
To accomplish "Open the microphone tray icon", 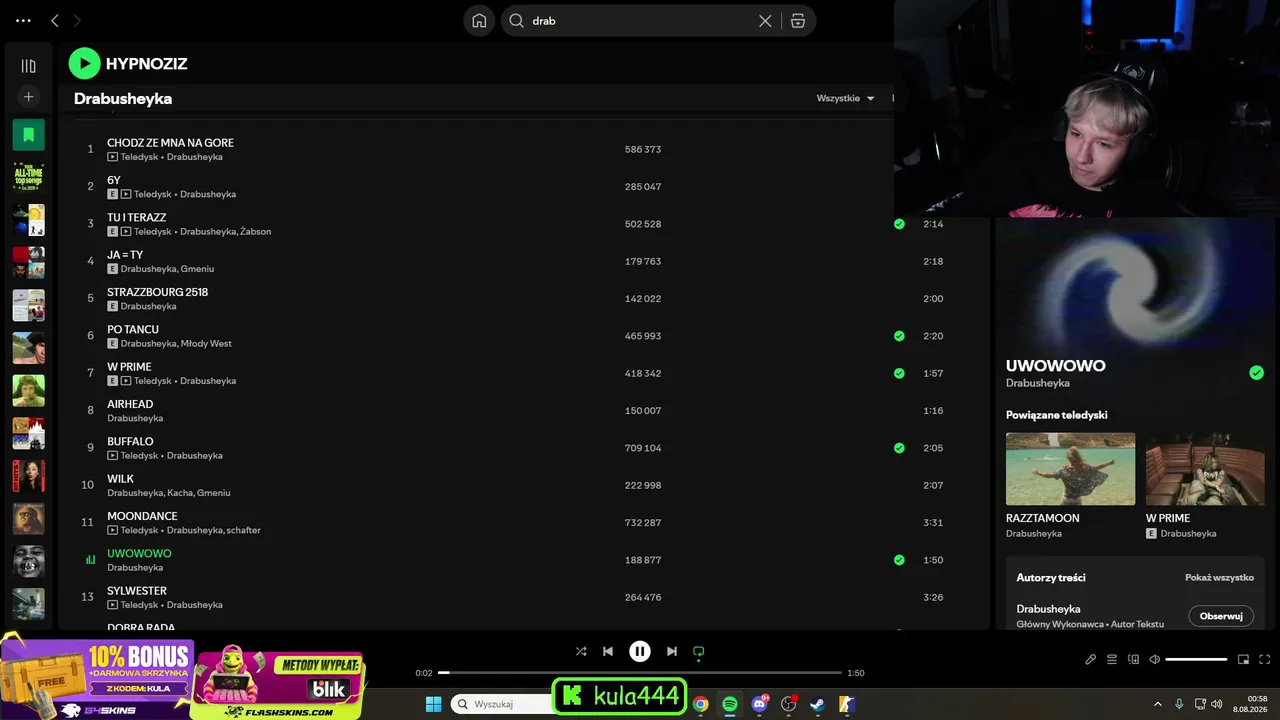I will [x=1179, y=704].
